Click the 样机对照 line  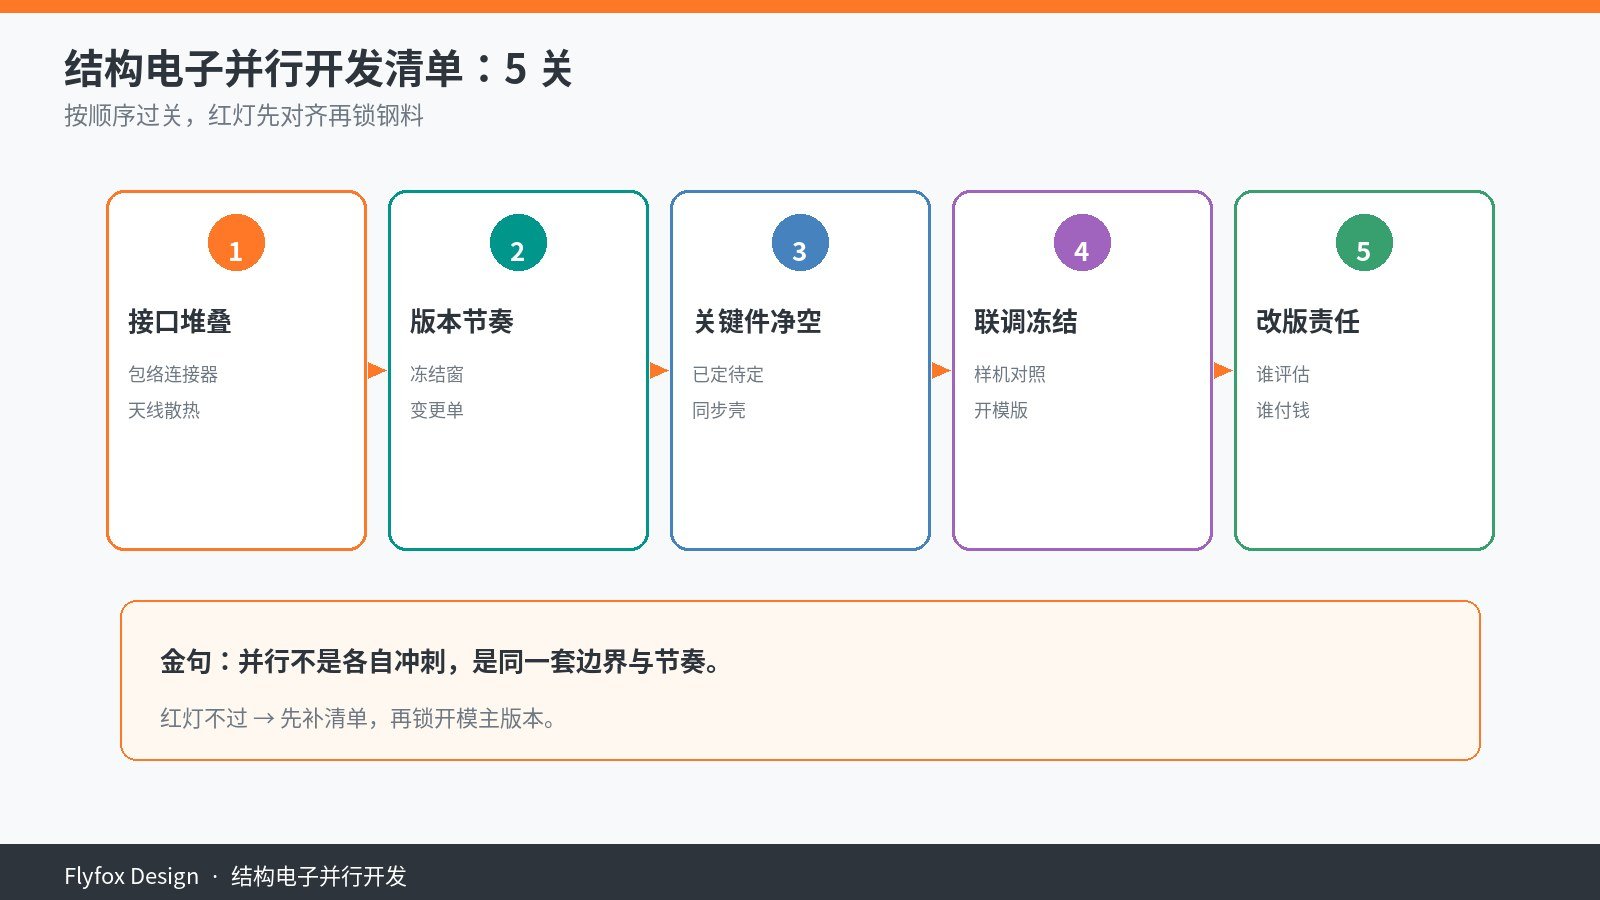[x=1010, y=374]
